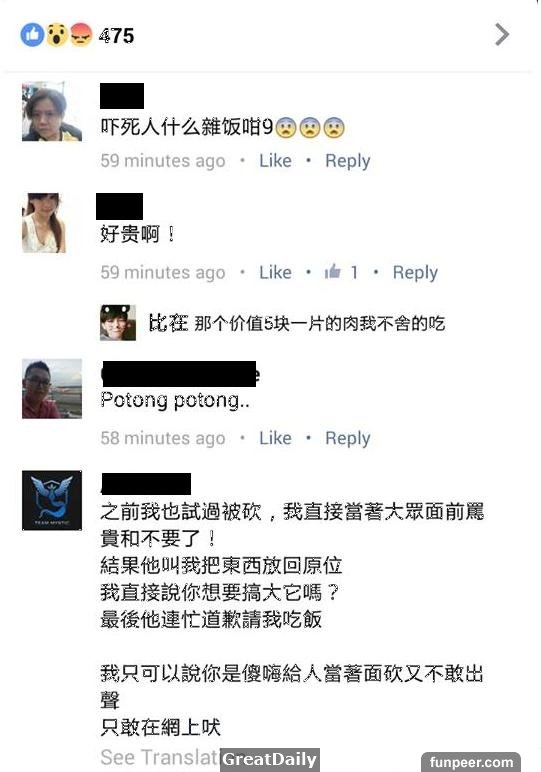The image size is (541, 772).
Task: Click the Angry reaction emoji
Action: coord(81,35)
